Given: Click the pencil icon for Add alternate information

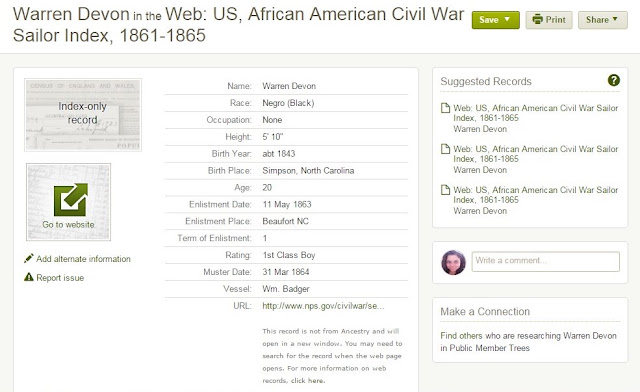Looking at the screenshot, I should (x=29, y=258).
